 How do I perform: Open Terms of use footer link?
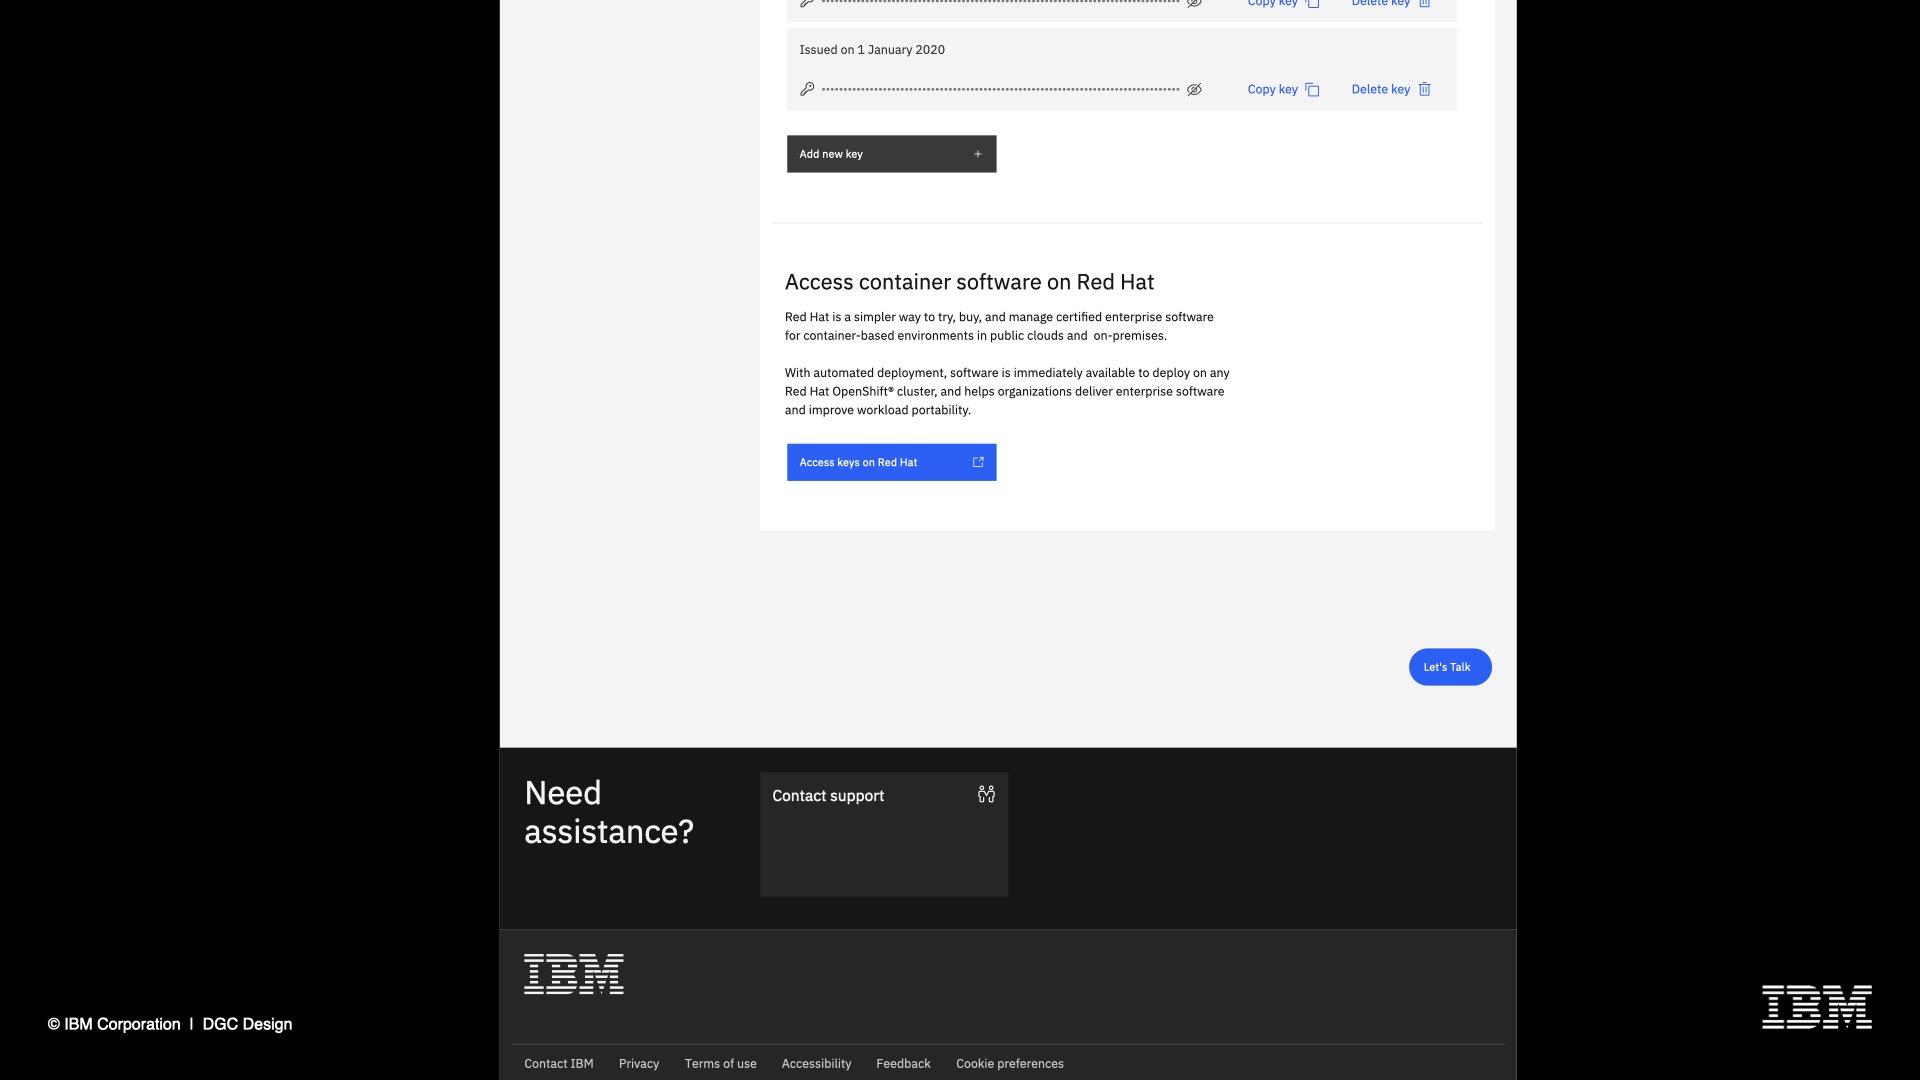tap(720, 1064)
